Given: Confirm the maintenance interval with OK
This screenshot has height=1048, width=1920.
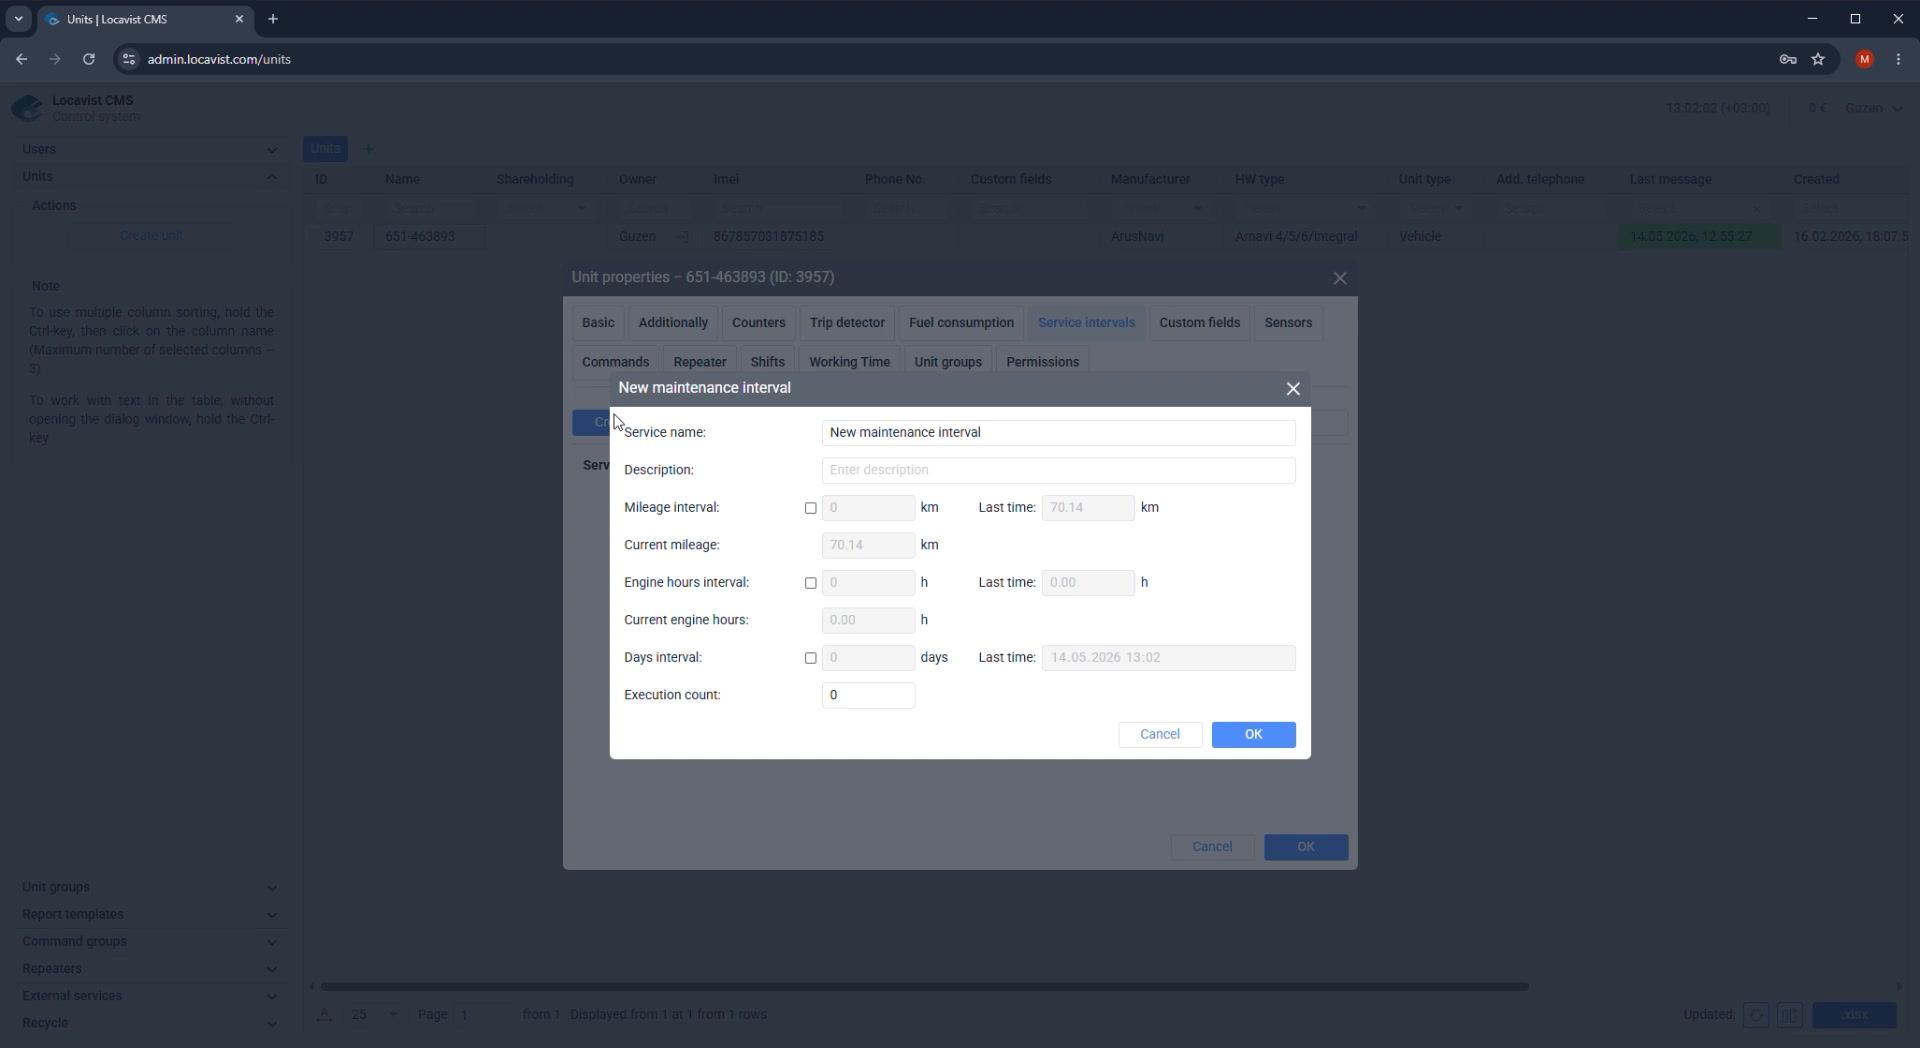Looking at the screenshot, I should coord(1253,735).
